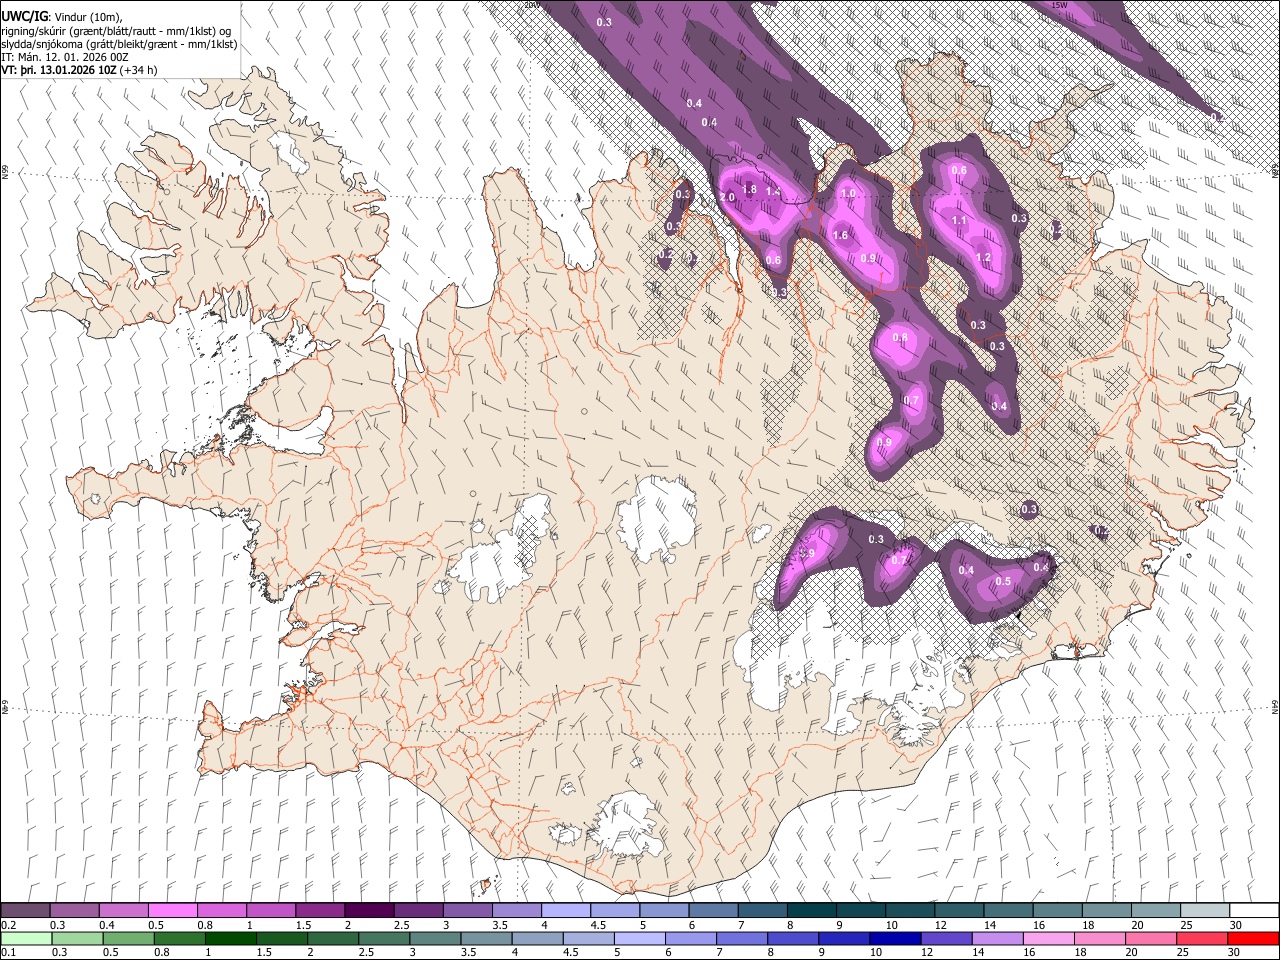Pick the dark green 1 swatch in lower scale
1280x960 pixels.
pyautogui.click(x=230, y=938)
